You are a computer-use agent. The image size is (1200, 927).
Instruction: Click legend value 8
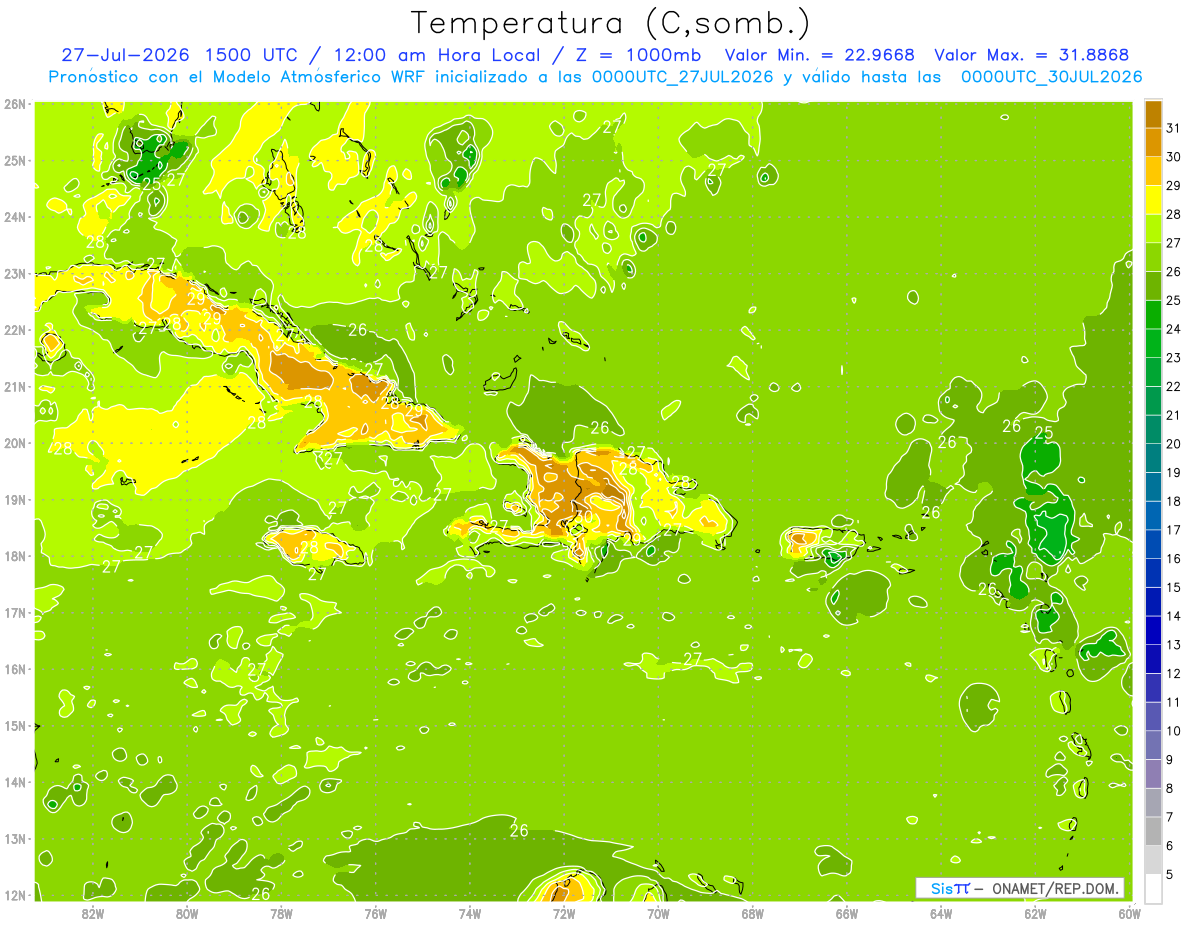tap(1171, 789)
